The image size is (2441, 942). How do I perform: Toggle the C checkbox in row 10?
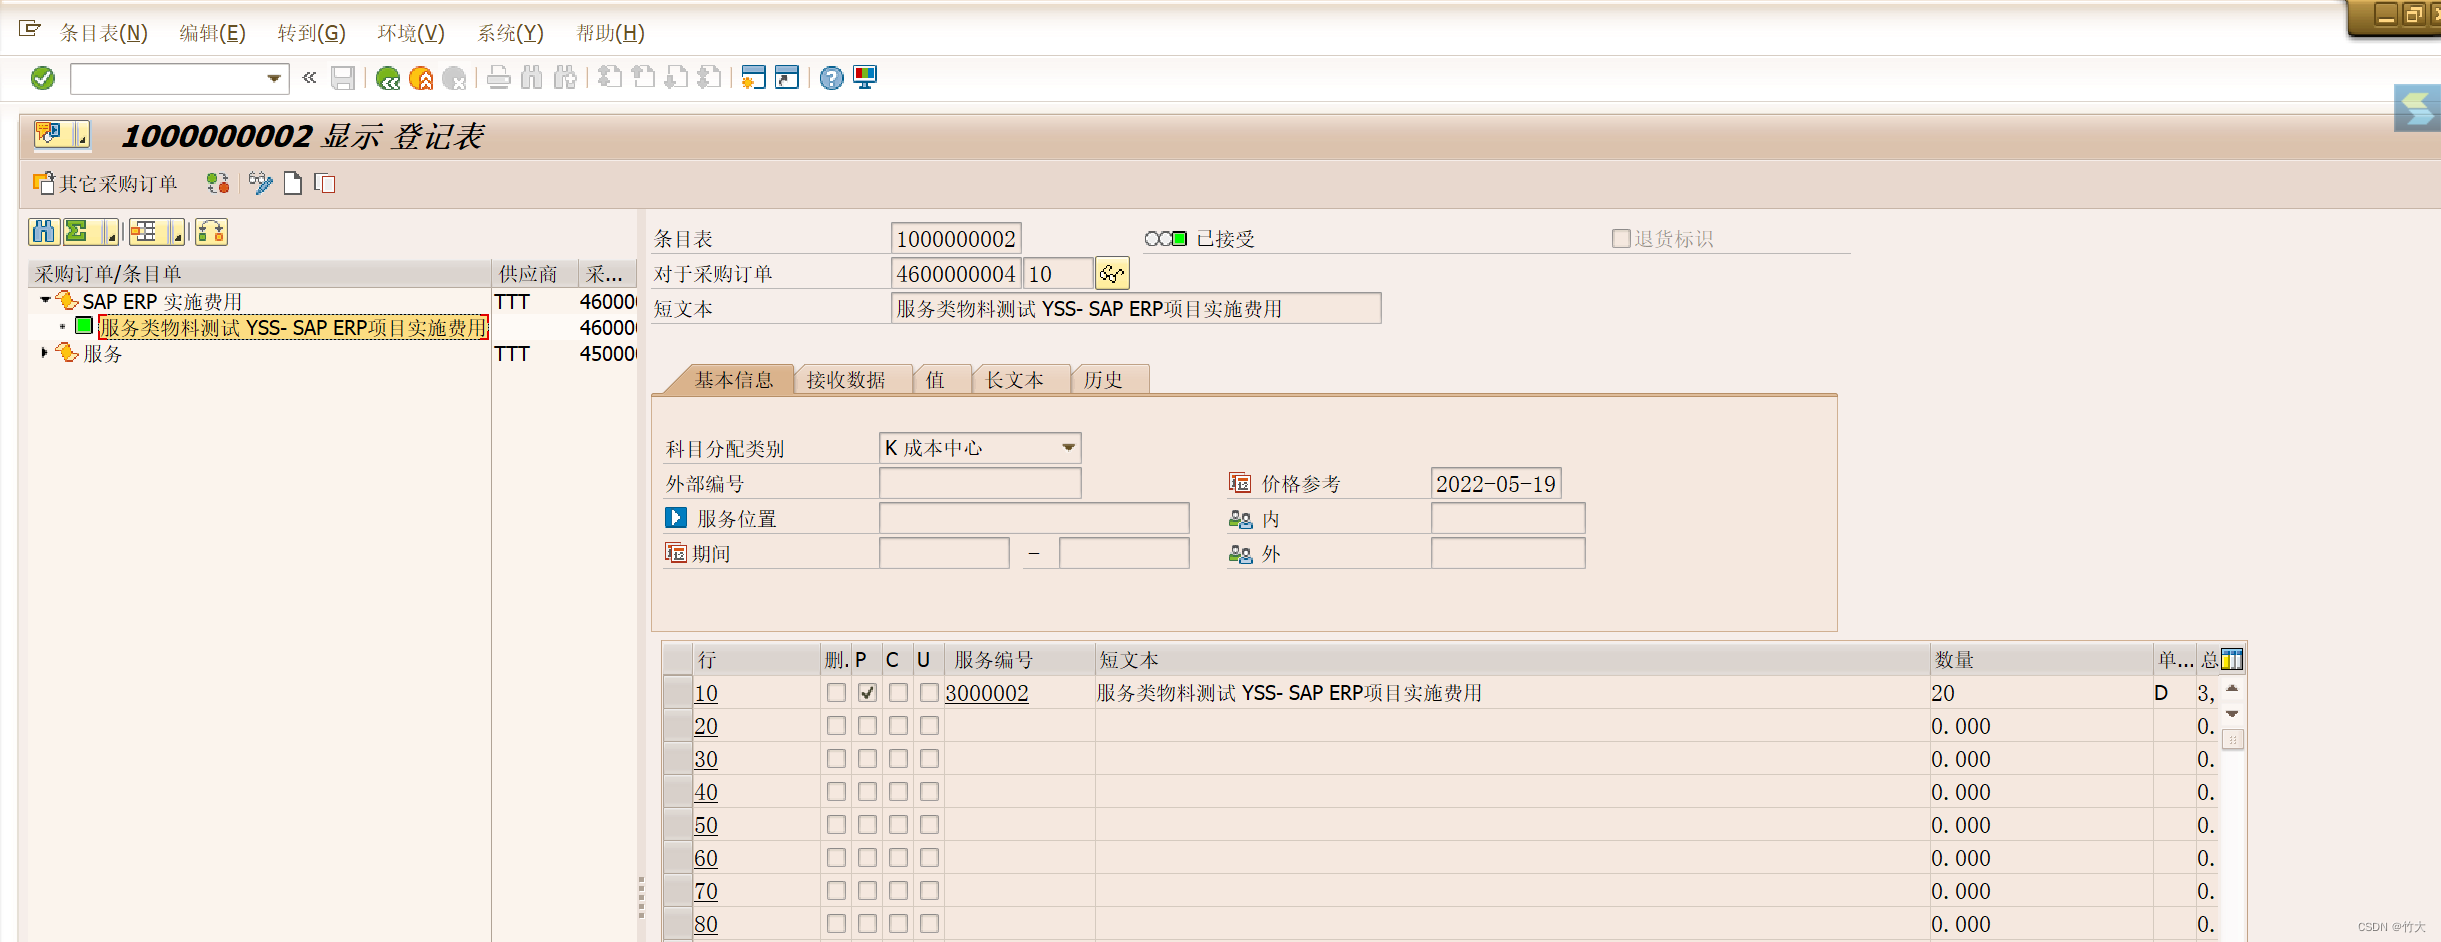[898, 692]
